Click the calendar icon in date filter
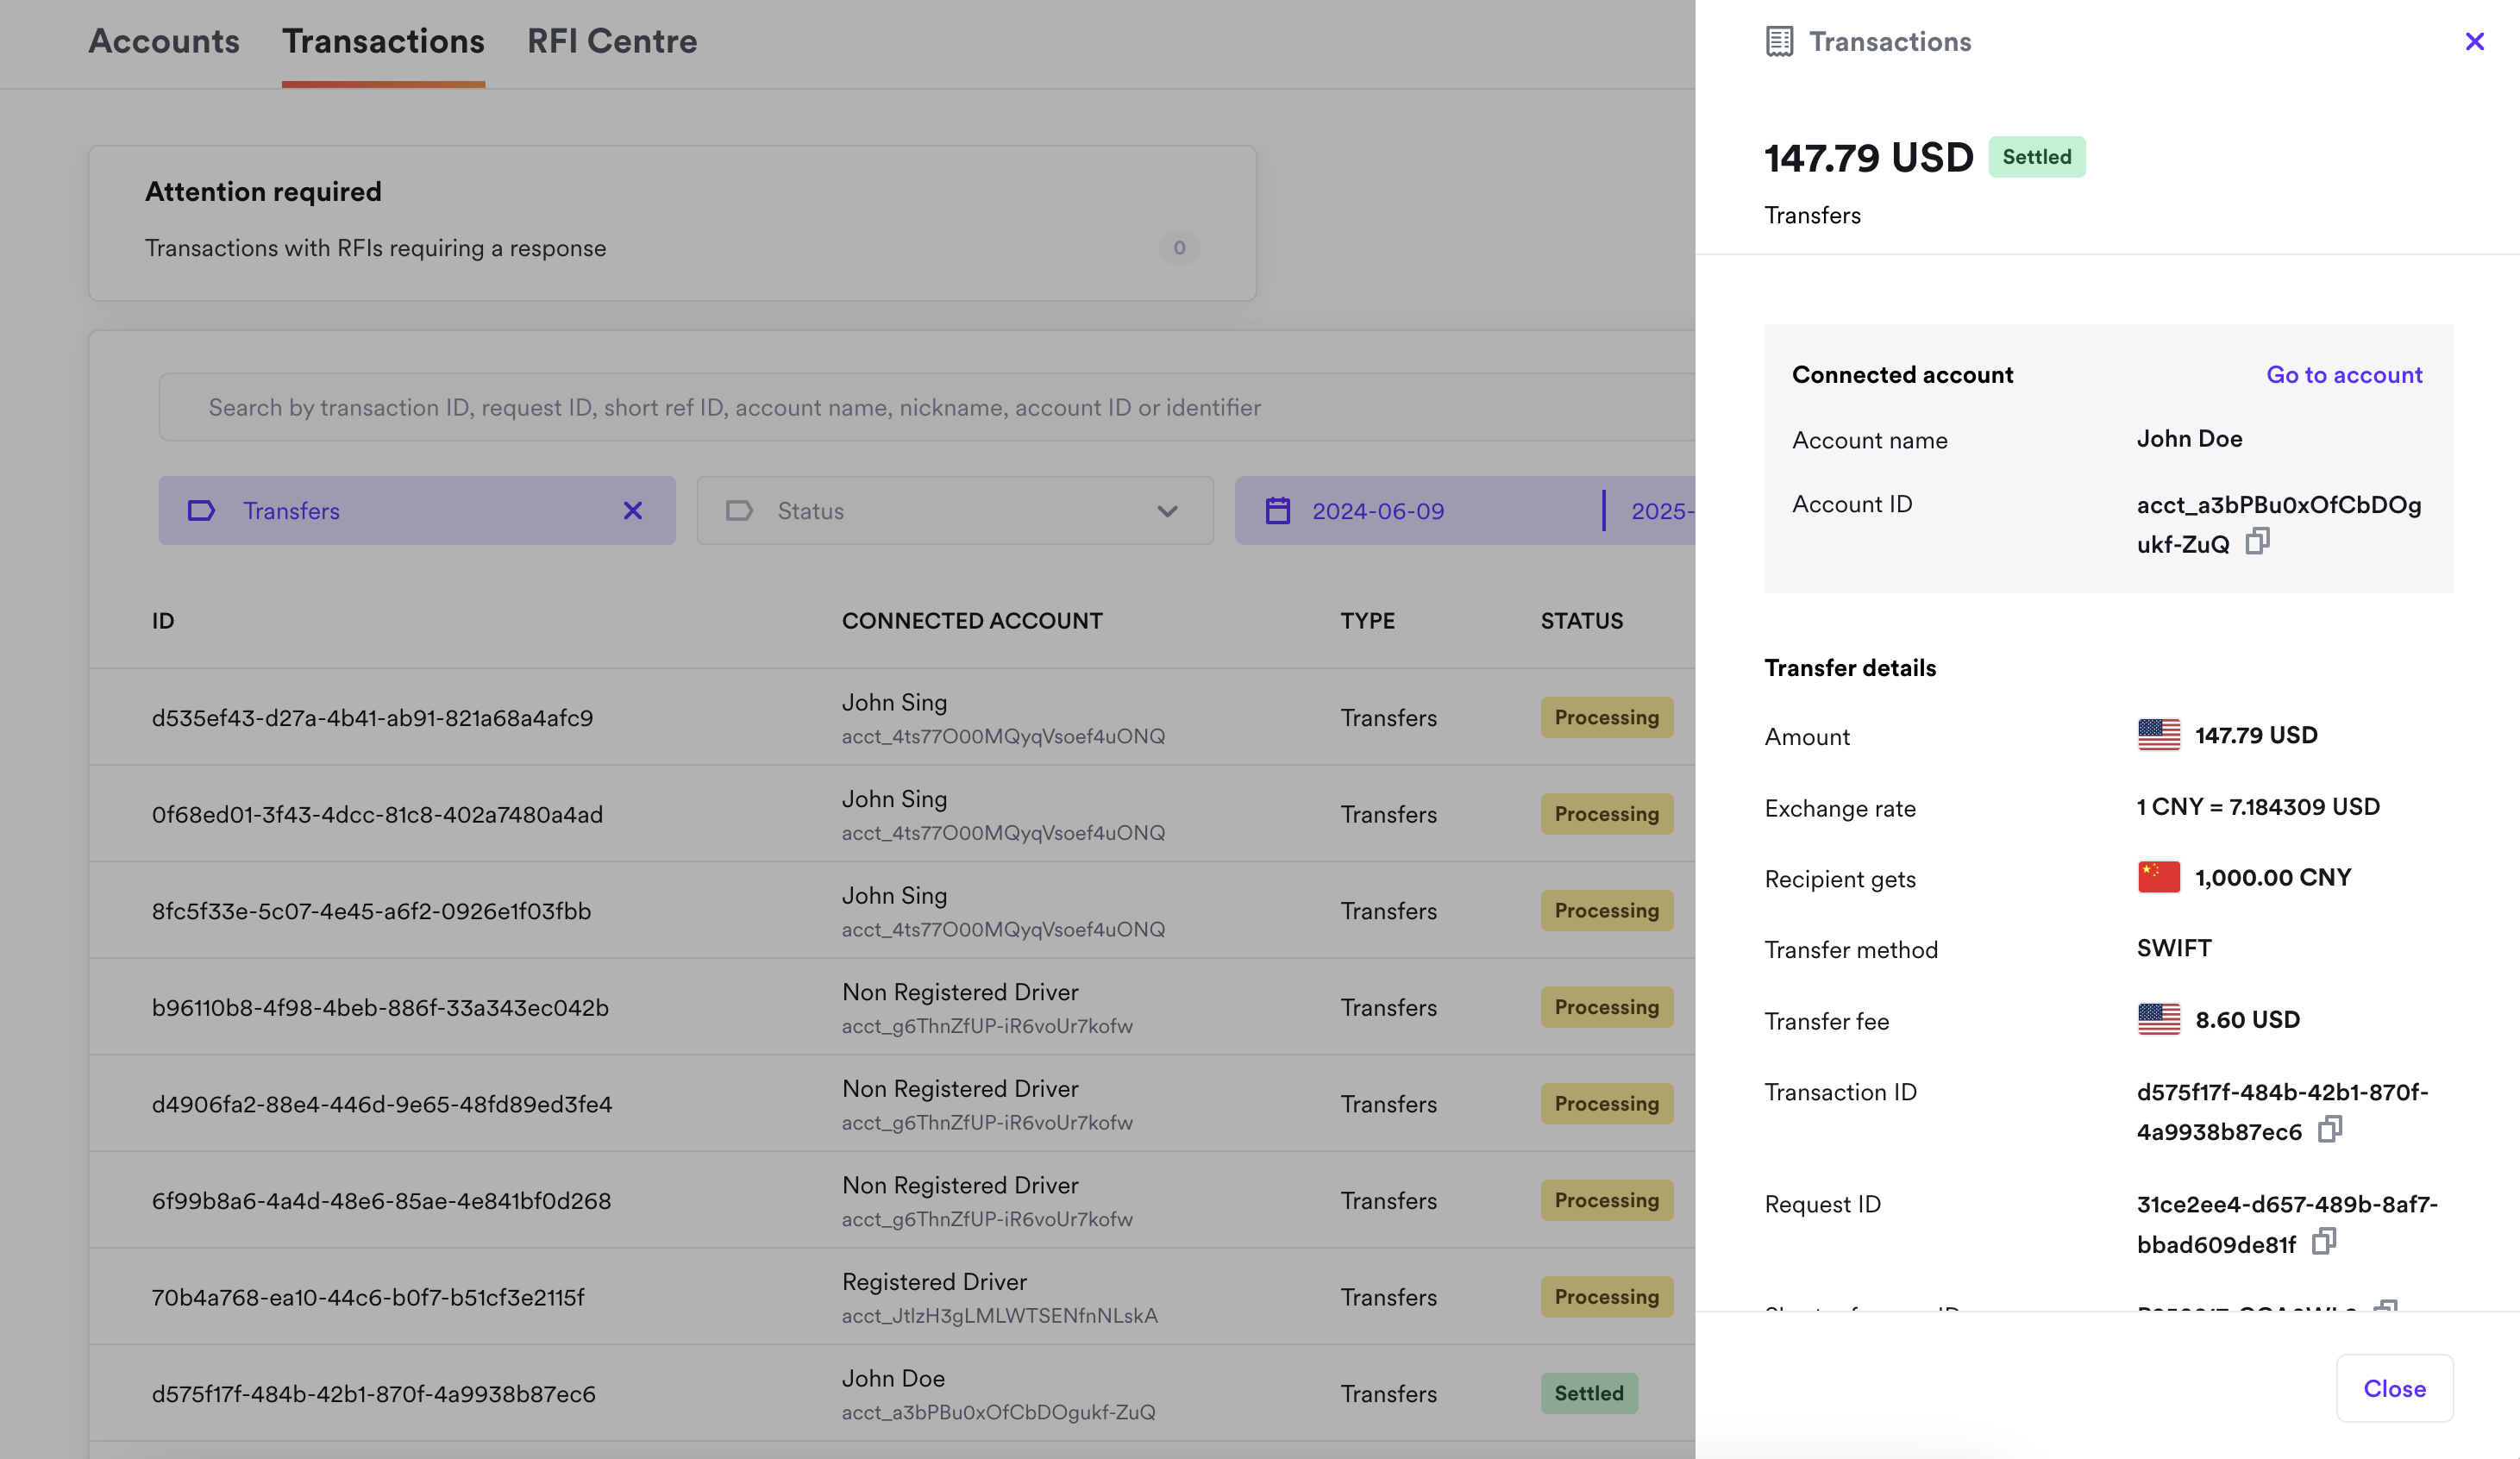The width and height of the screenshot is (2520, 1459). pos(1277,511)
